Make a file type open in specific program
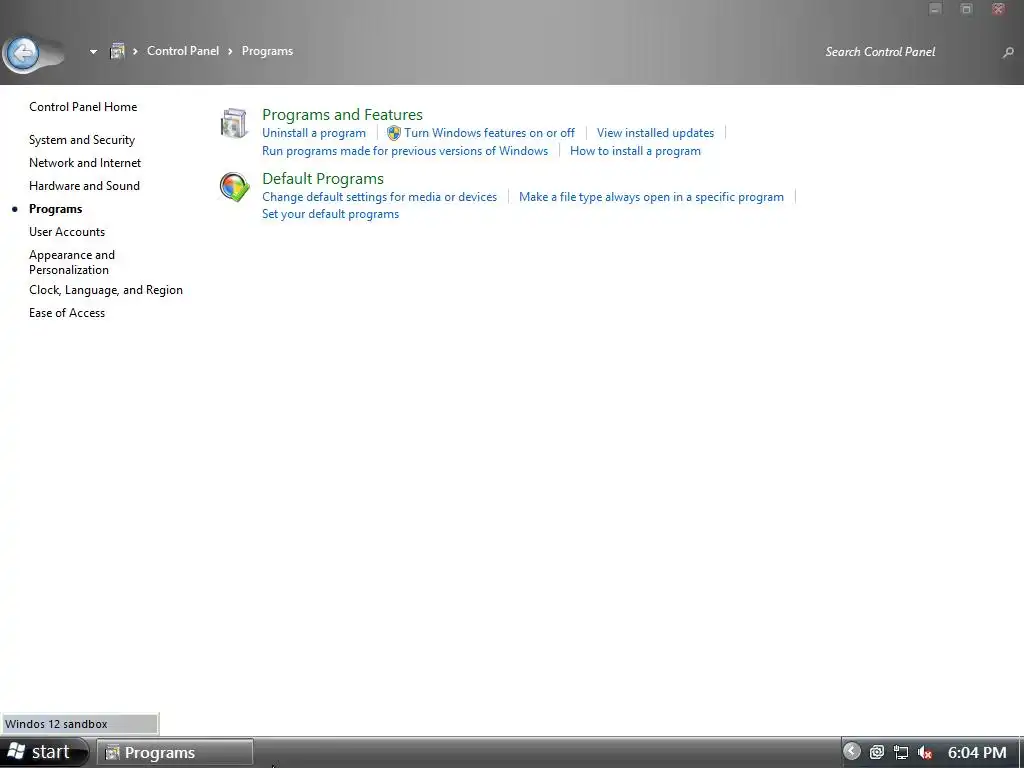Image resolution: width=1024 pixels, height=768 pixels. pyautogui.click(x=651, y=197)
